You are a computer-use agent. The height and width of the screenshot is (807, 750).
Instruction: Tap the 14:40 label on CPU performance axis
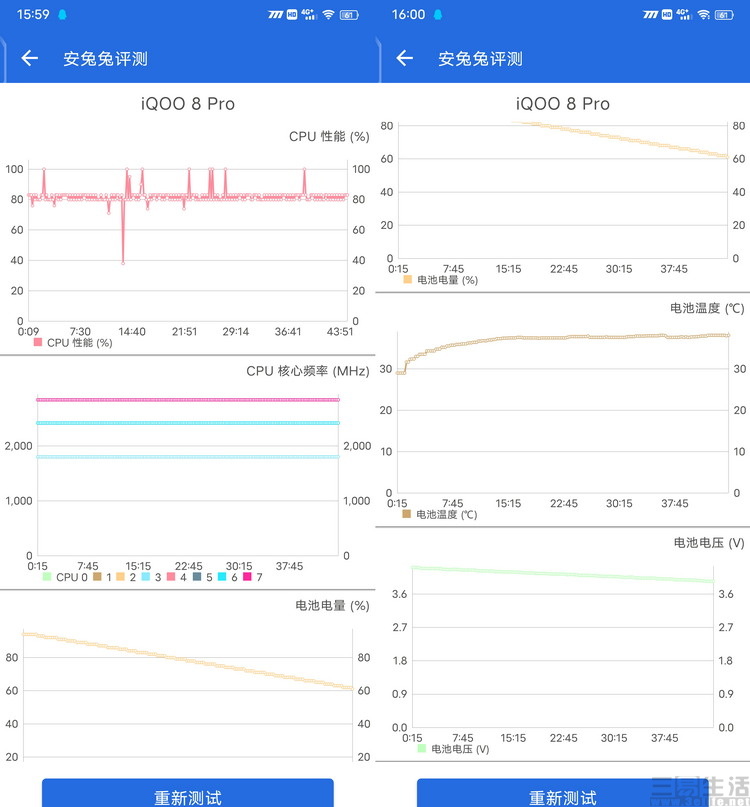coord(132,331)
